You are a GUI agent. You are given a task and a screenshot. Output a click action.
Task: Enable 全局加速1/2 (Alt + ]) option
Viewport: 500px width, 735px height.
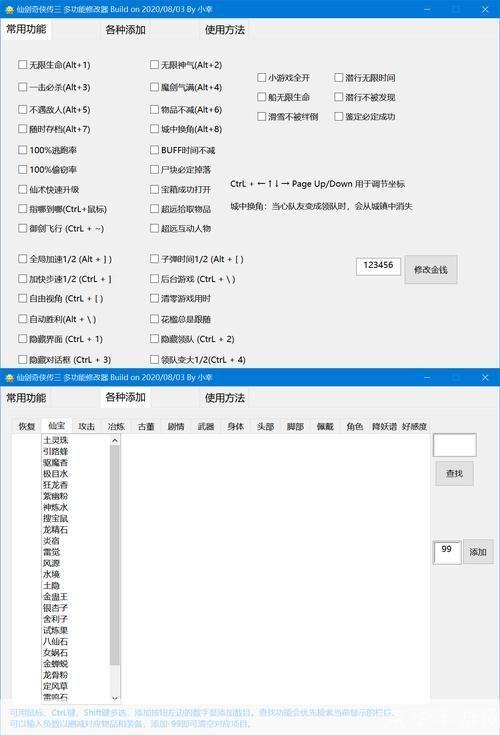click(22, 259)
